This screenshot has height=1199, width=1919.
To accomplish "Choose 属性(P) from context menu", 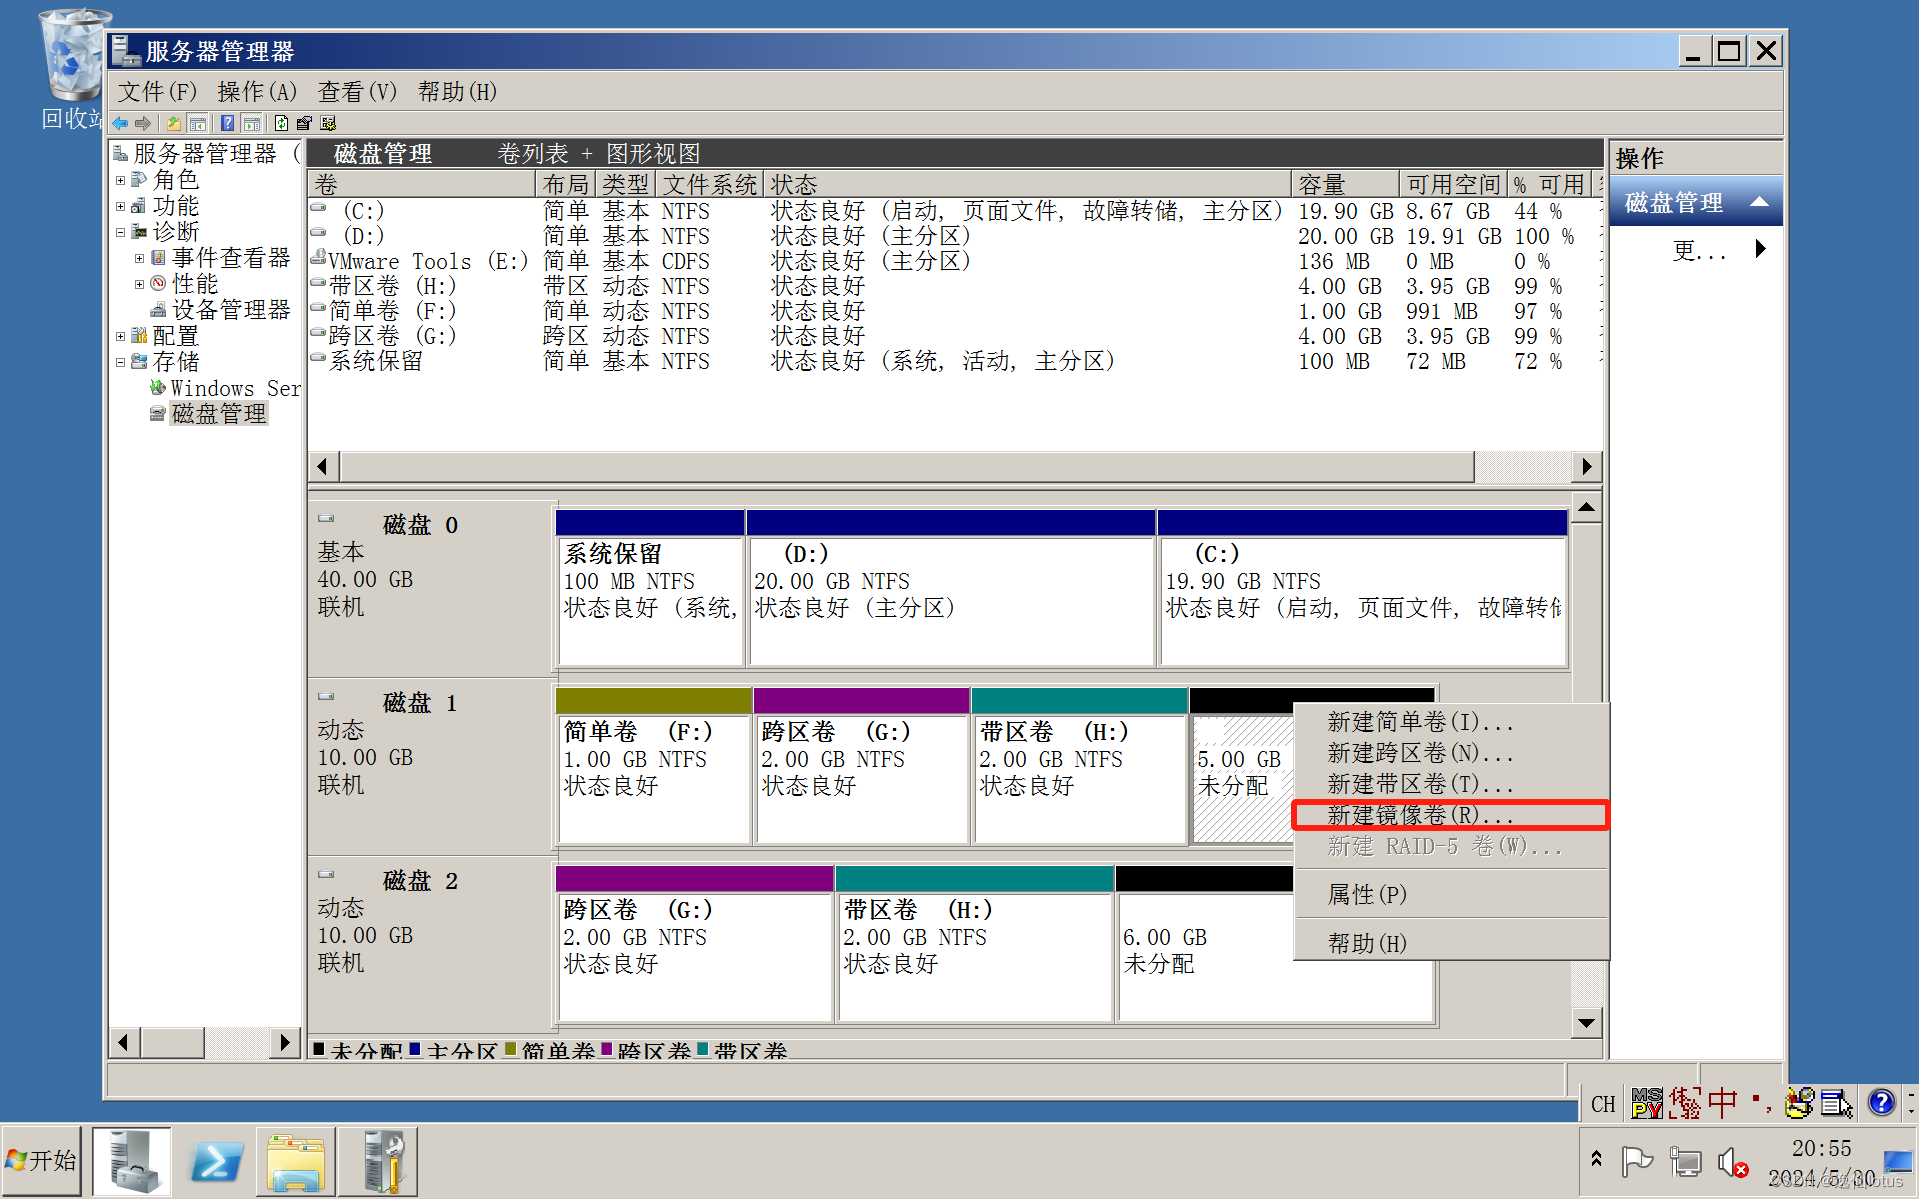I will coord(1451,894).
